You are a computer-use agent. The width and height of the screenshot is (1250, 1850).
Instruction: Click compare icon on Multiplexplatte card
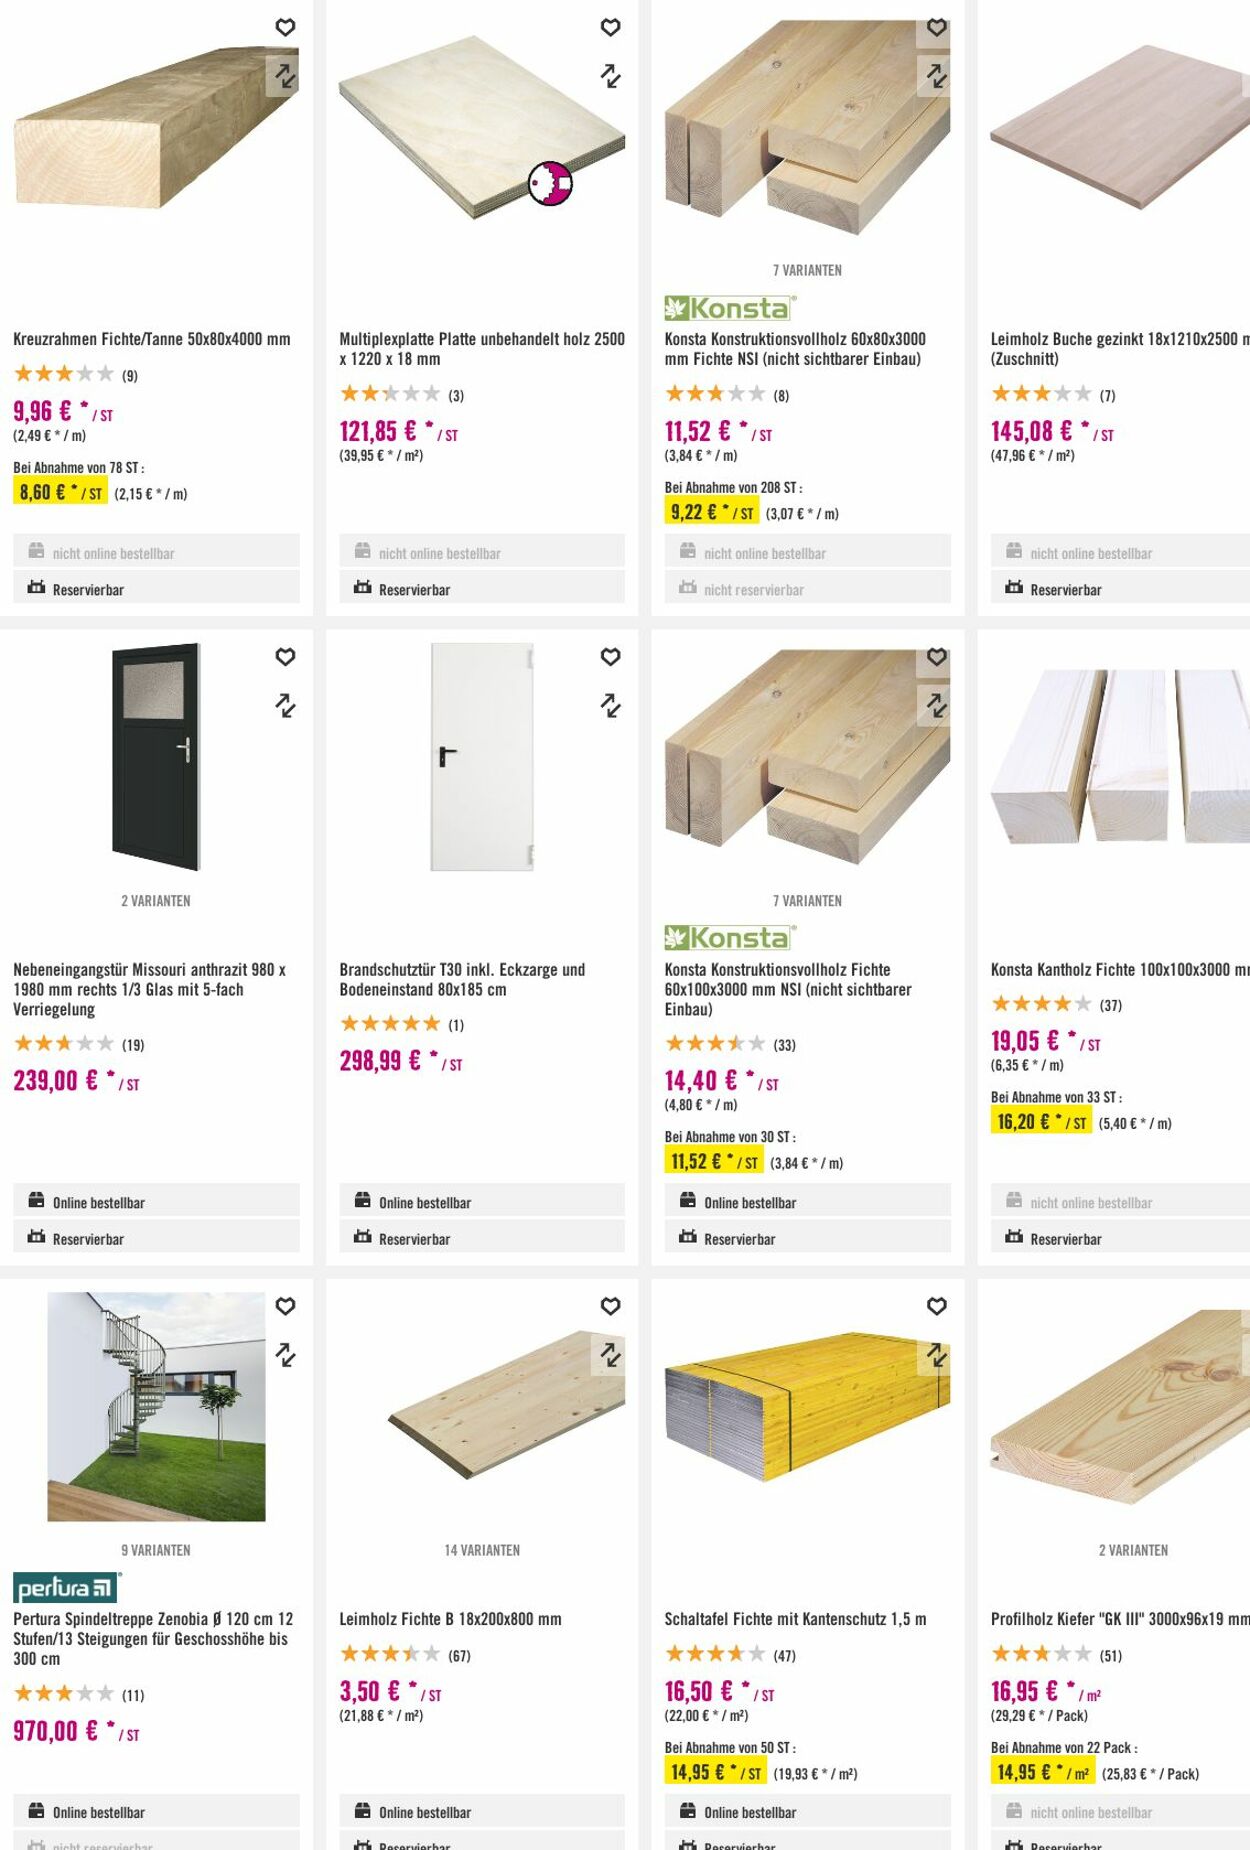pos(610,76)
